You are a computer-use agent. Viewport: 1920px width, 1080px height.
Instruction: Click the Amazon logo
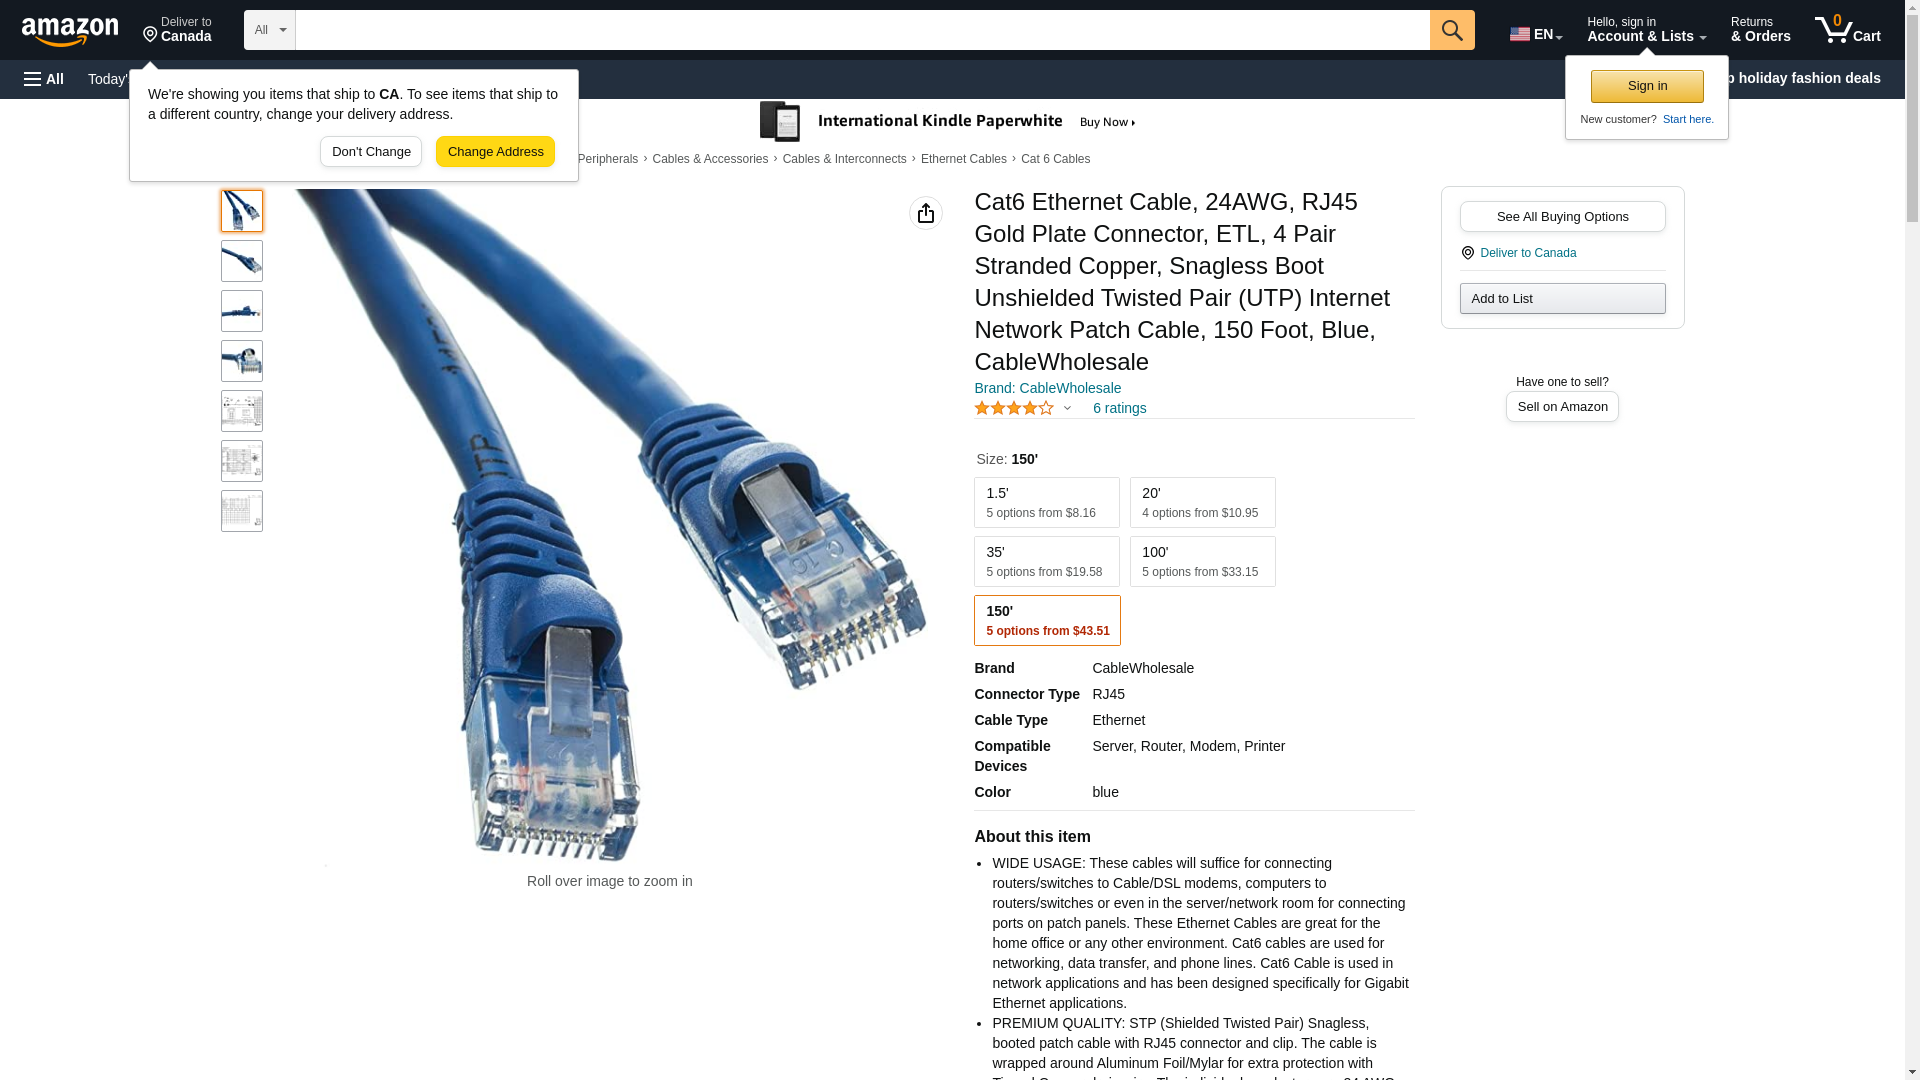tap(70, 31)
